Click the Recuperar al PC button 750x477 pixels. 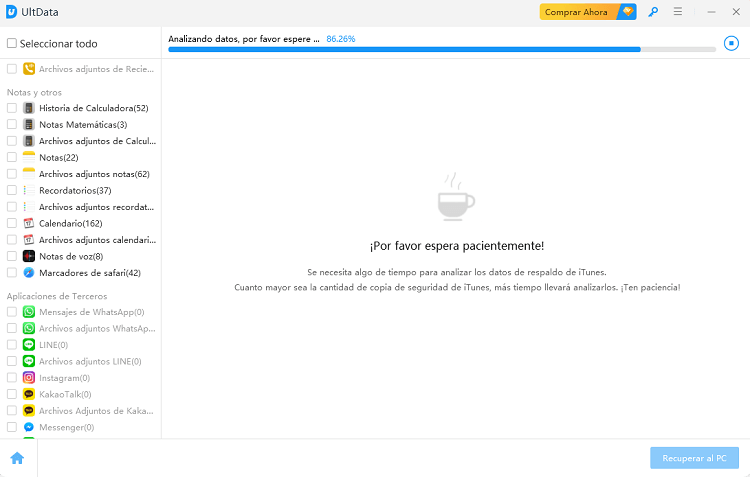coord(694,458)
